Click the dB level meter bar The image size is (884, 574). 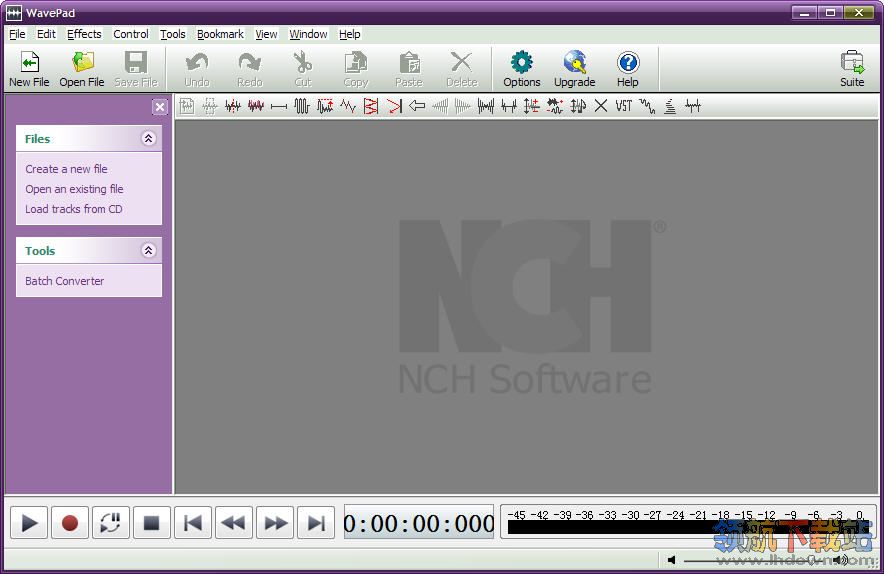[x=687, y=527]
